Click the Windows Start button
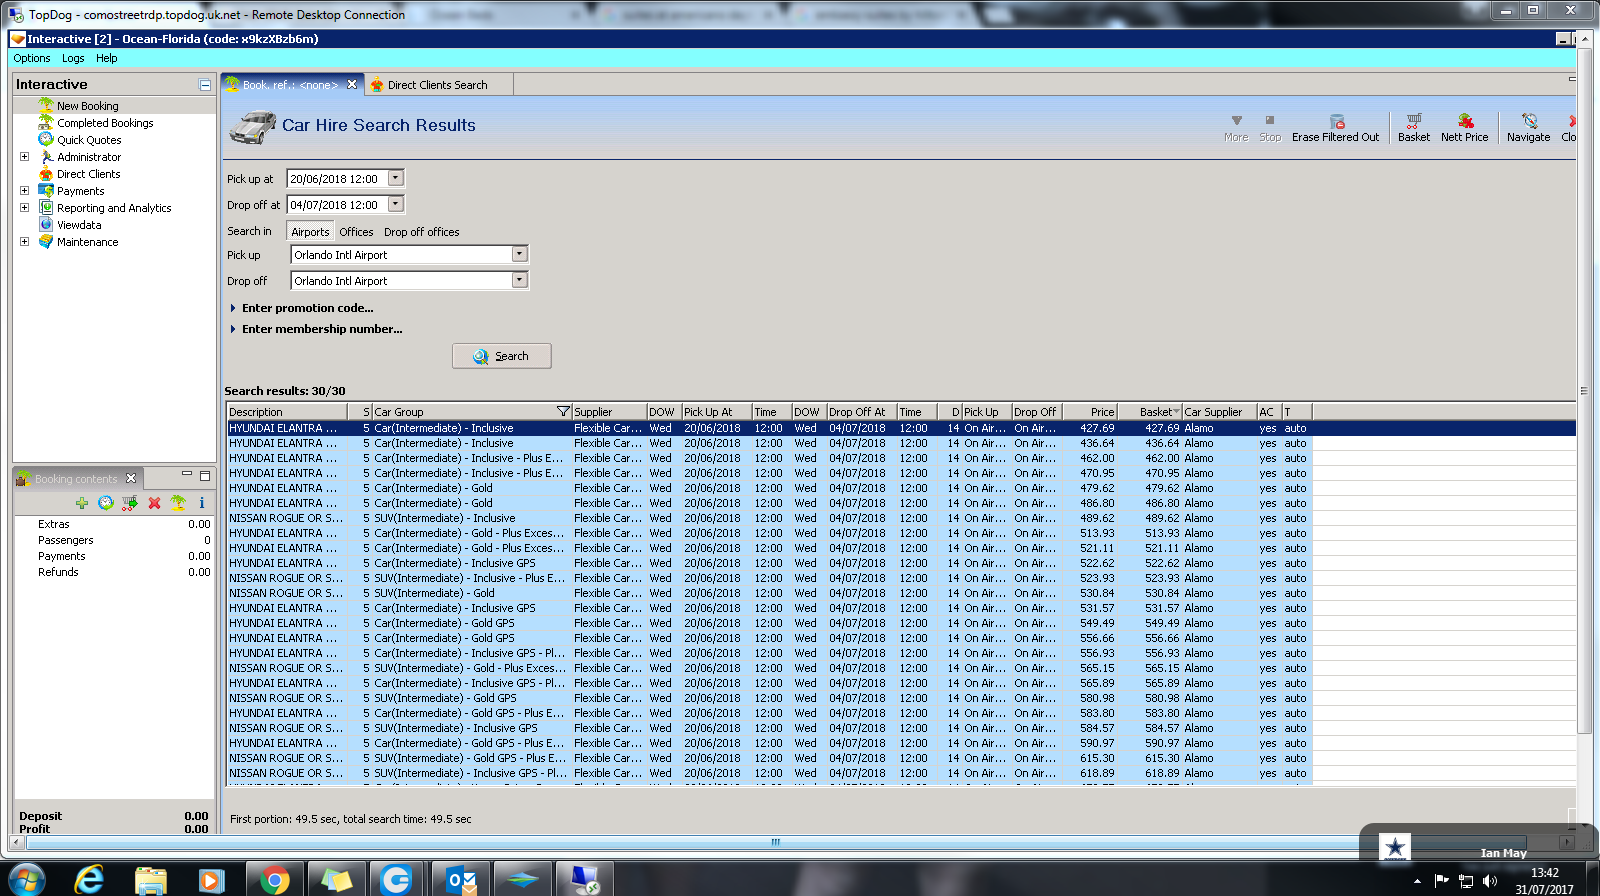This screenshot has width=1600, height=896. coord(26,879)
